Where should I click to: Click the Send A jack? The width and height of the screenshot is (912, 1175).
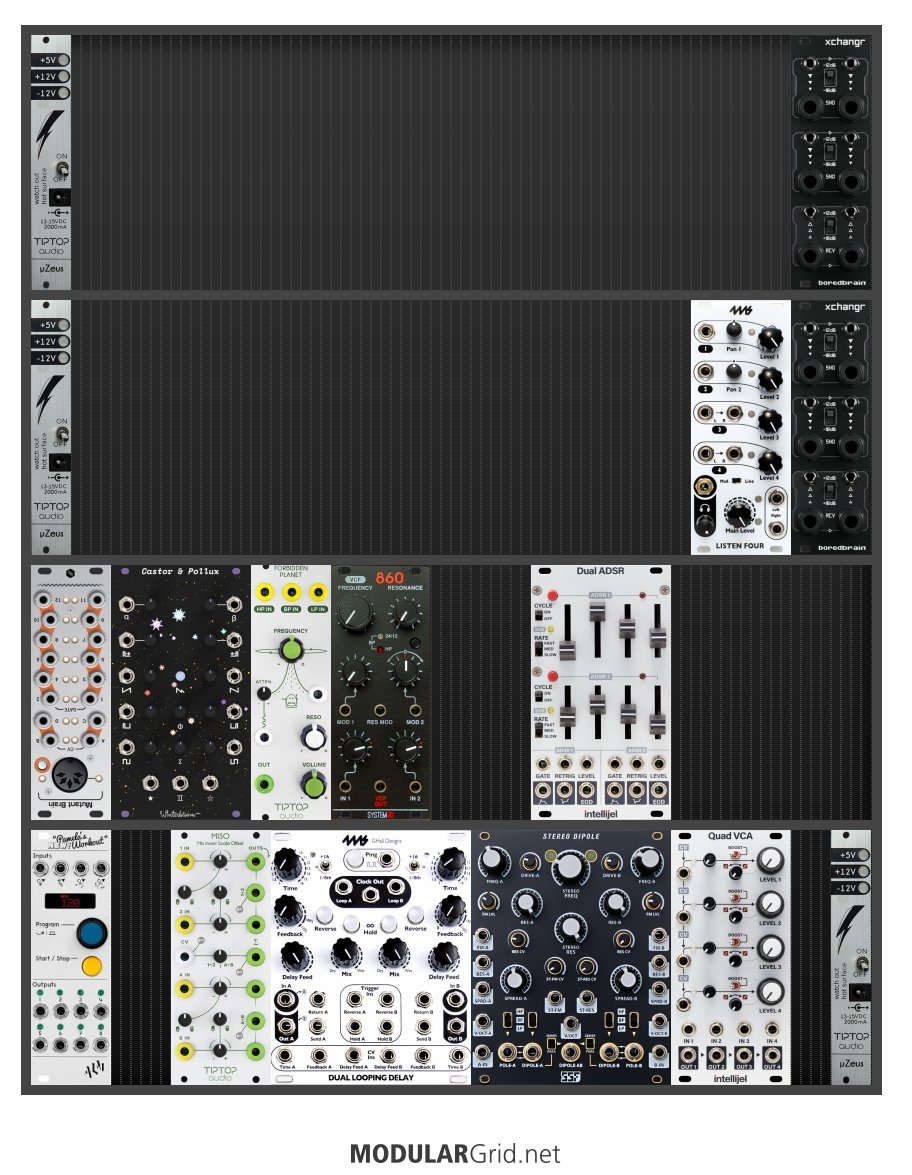pyautogui.click(x=317, y=1026)
